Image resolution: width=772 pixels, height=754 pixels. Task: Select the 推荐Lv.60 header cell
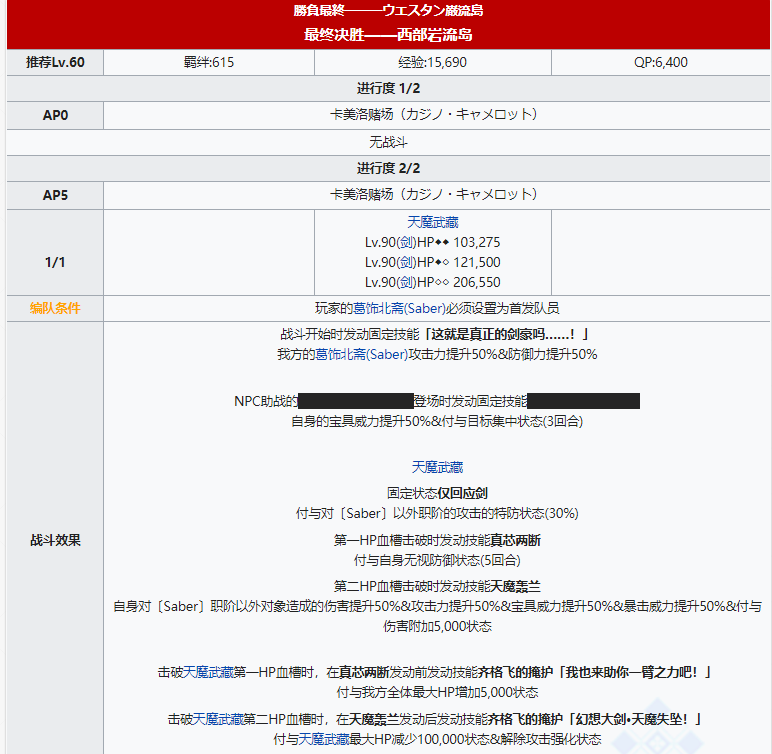pyautogui.click(x=55, y=62)
